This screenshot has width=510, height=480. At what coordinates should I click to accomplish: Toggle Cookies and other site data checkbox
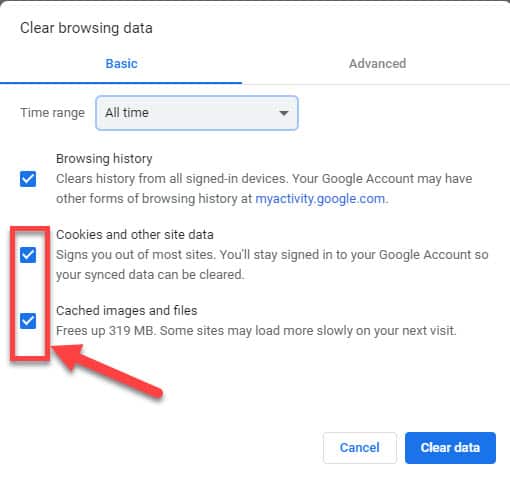pos(28,255)
